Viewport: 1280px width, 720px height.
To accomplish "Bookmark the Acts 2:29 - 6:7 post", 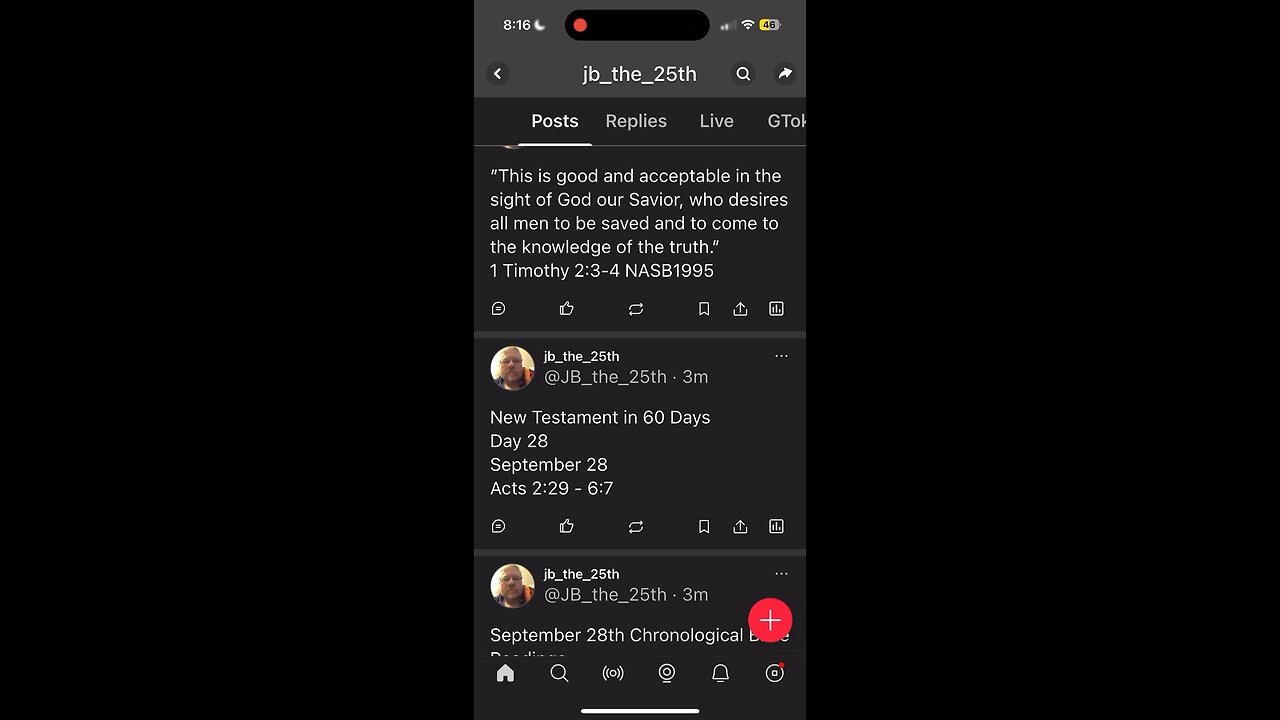I will 704,527.
